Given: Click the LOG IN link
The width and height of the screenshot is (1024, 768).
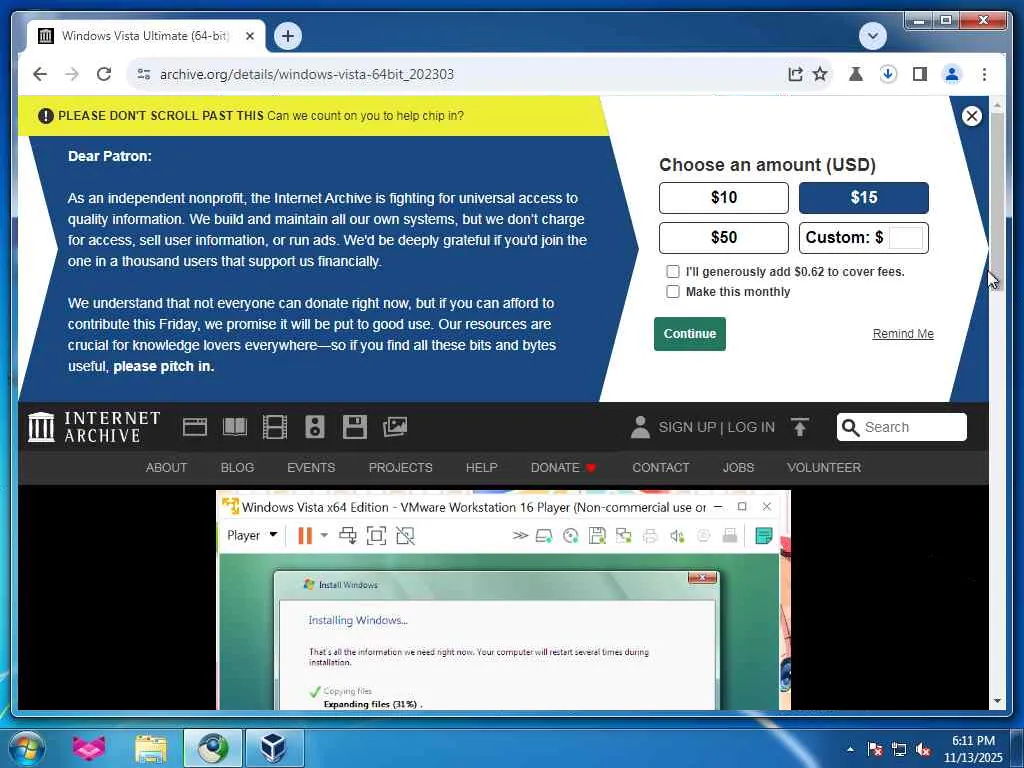Looking at the screenshot, I should (751, 427).
